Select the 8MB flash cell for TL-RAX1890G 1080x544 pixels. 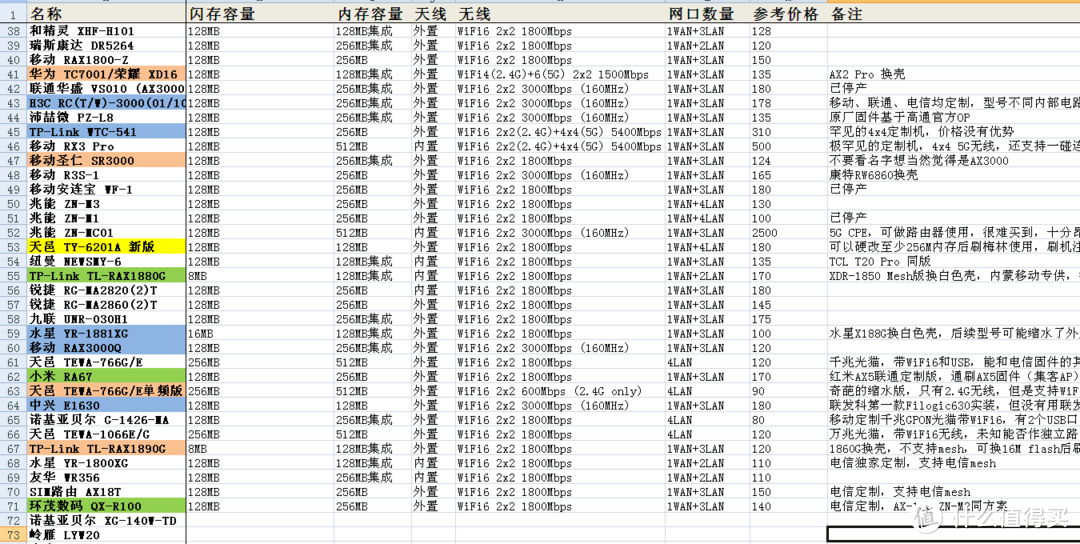(x=260, y=449)
